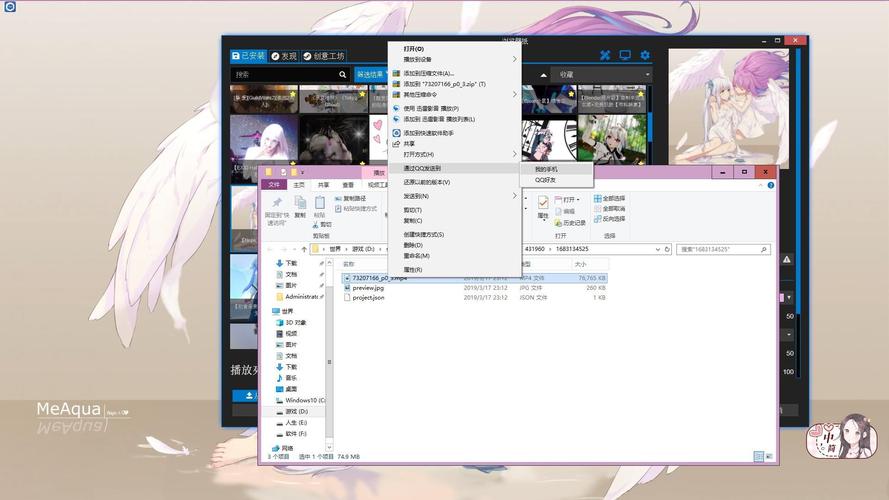
Task: Choose Rename (M) in the context menu
Action: (x=454, y=256)
